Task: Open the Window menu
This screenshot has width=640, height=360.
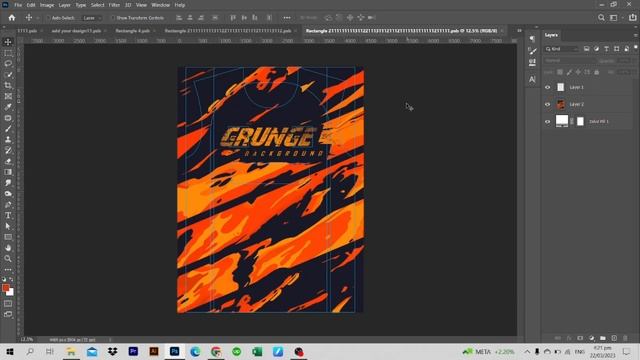Action: [160, 5]
